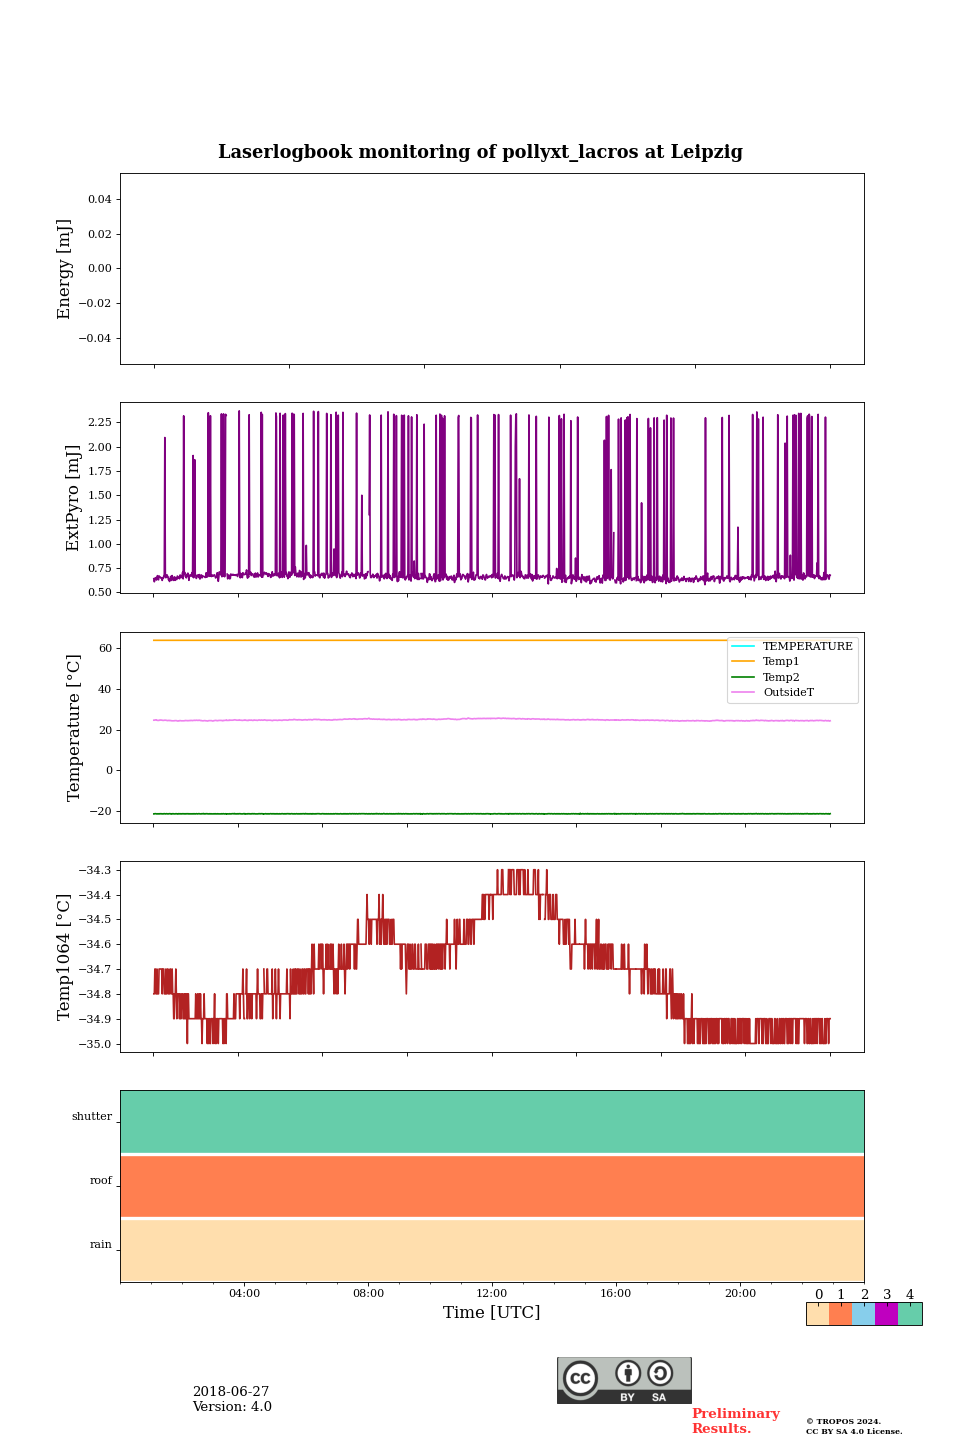Click the SA share-alike circular arrow icon
The height and width of the screenshot is (1440, 960).
[660, 1373]
